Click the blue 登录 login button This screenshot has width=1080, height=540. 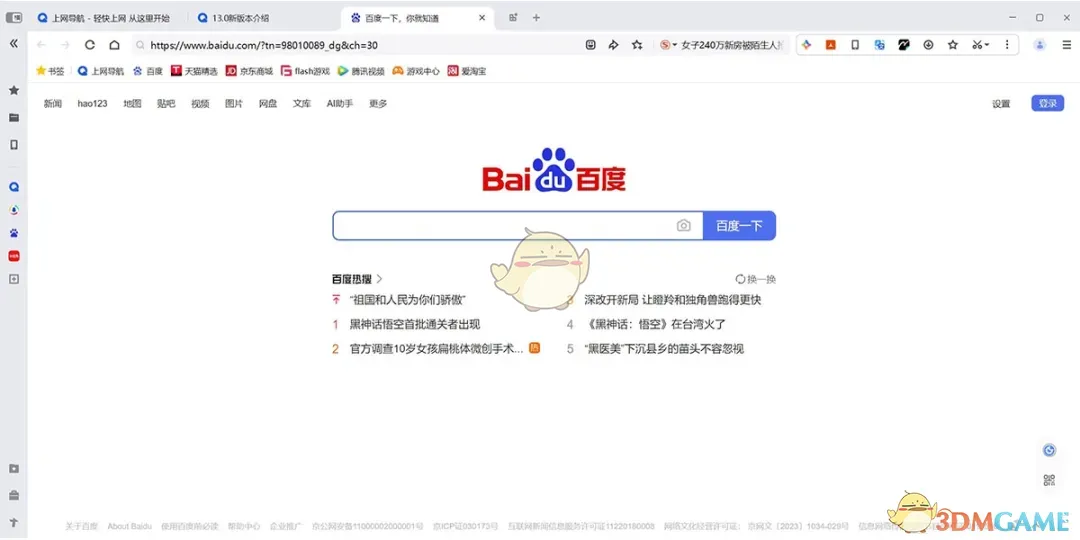pos(1048,103)
